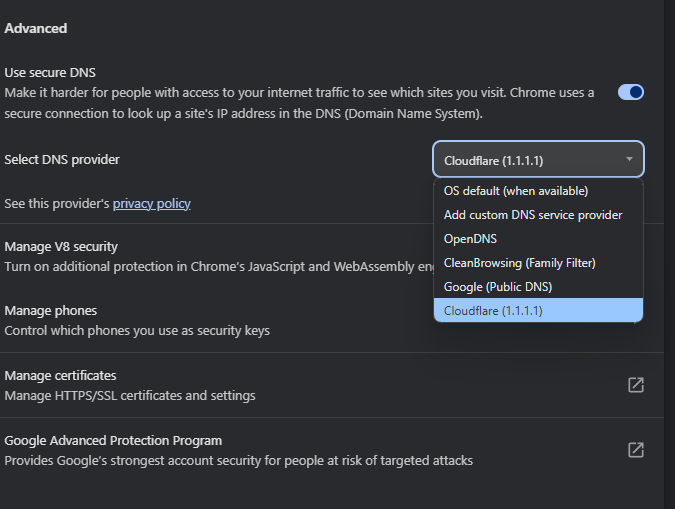Screen dimensions: 675x509
Task: Choose "Add custom DNS service provider" option
Action: 533,215
